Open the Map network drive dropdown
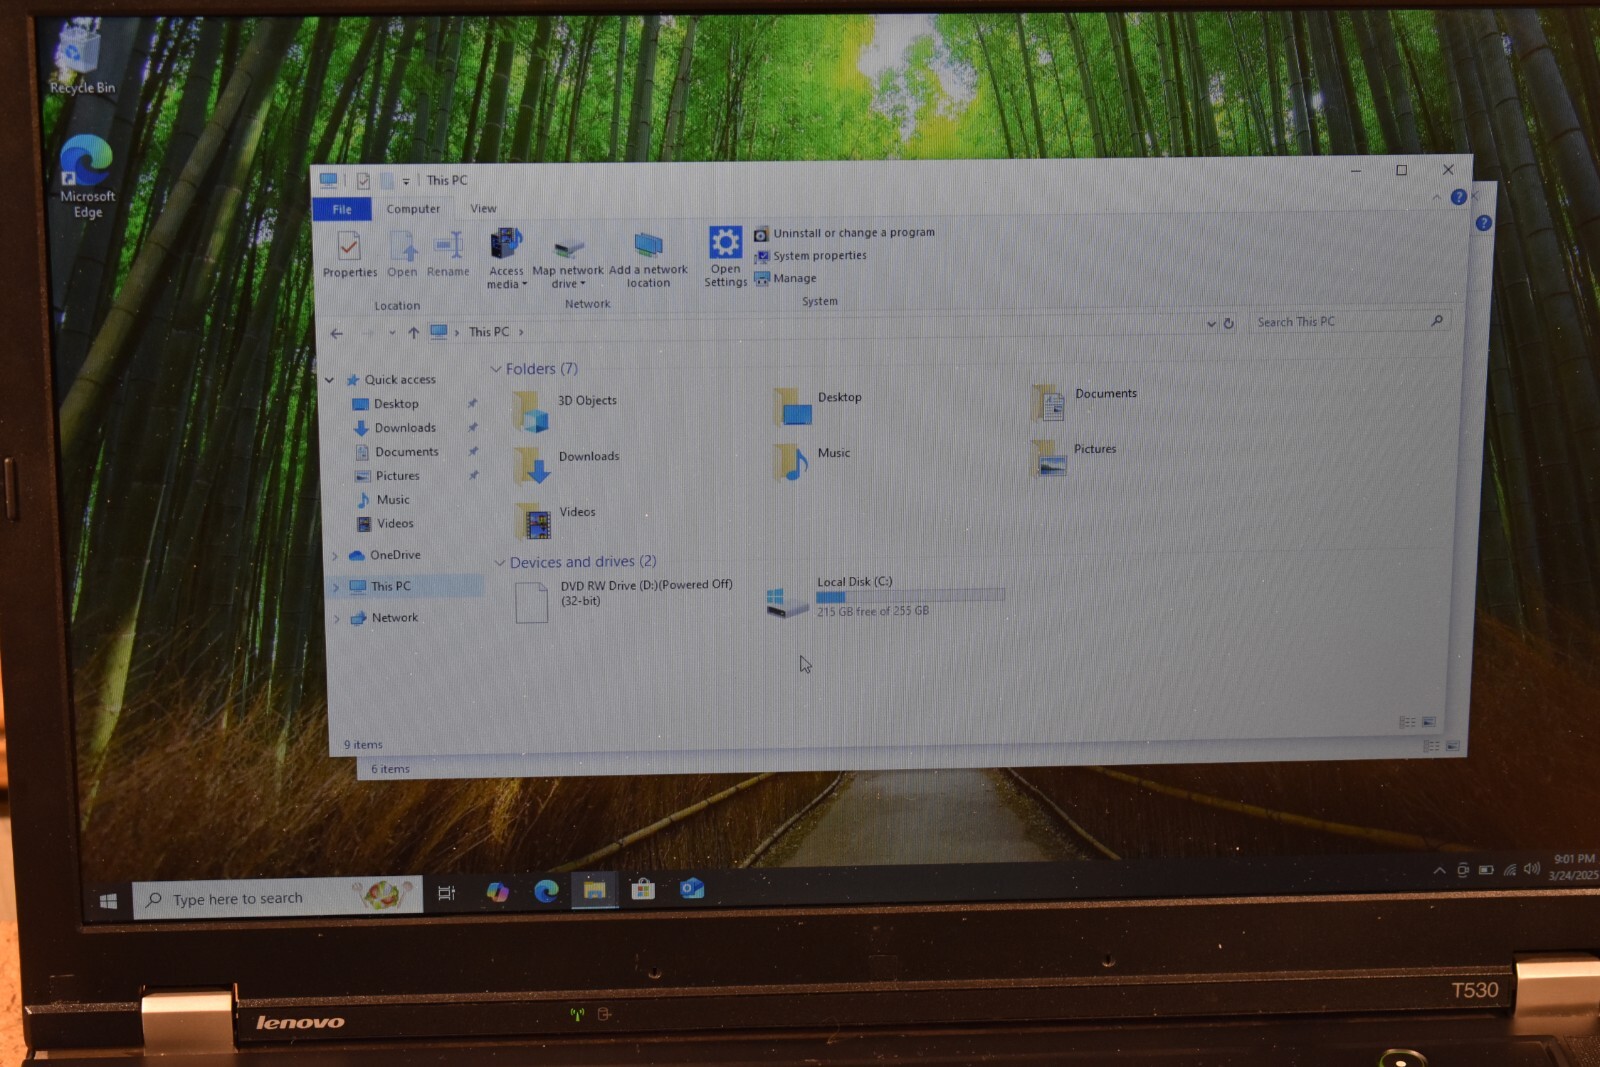Image resolution: width=1600 pixels, height=1067 pixels. coord(568,260)
